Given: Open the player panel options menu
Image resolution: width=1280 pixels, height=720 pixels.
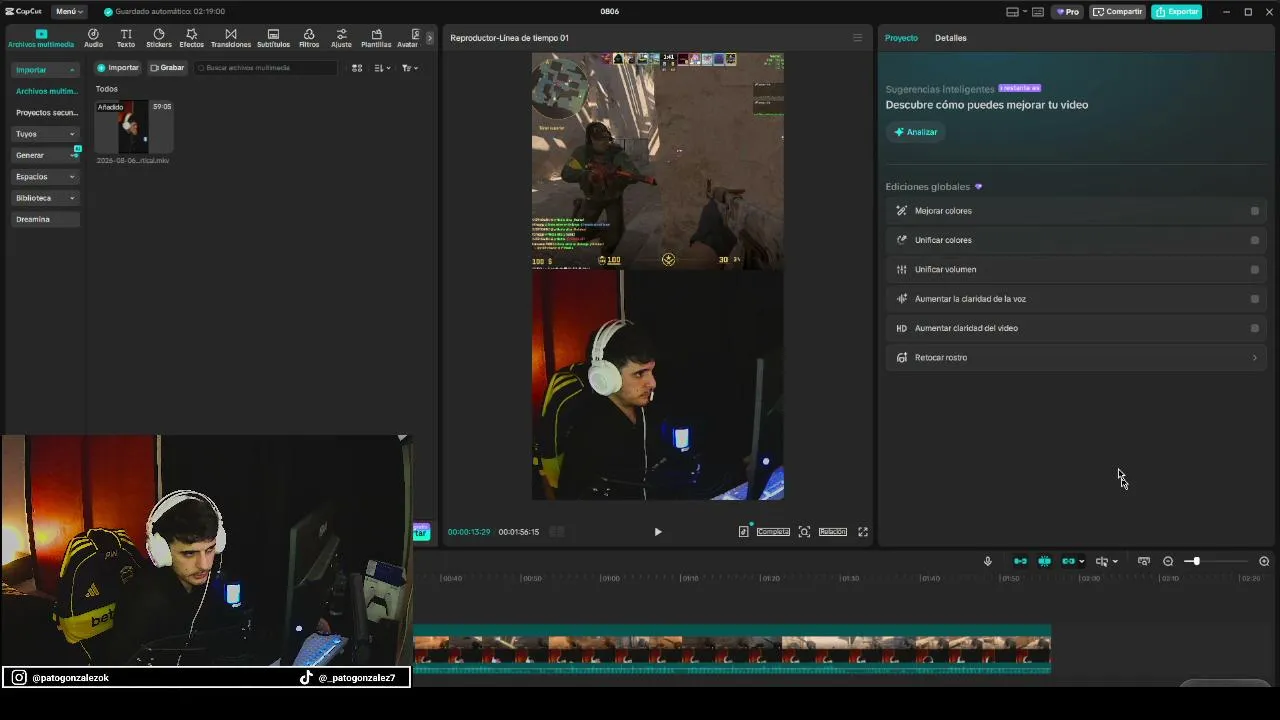Looking at the screenshot, I should point(857,38).
